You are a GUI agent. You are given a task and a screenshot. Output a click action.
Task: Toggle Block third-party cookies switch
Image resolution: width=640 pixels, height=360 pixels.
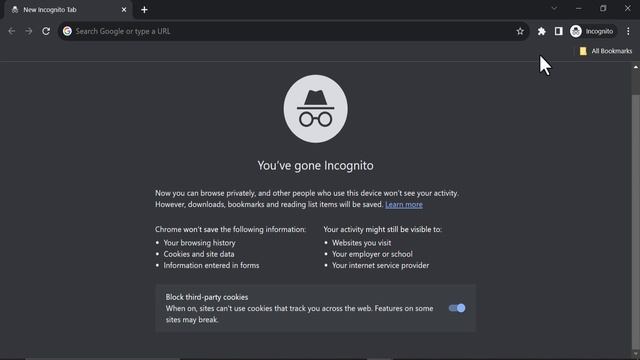click(457, 308)
